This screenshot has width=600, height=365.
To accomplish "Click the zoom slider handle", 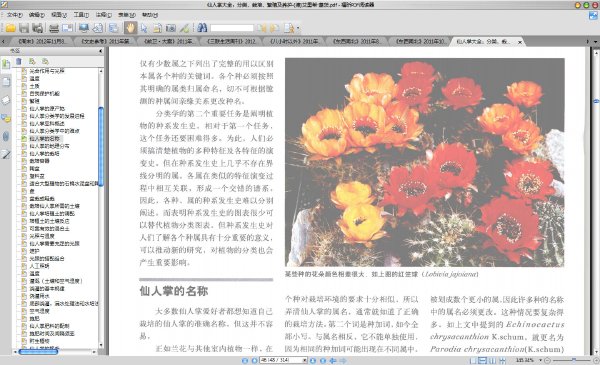I will click(x=574, y=360).
